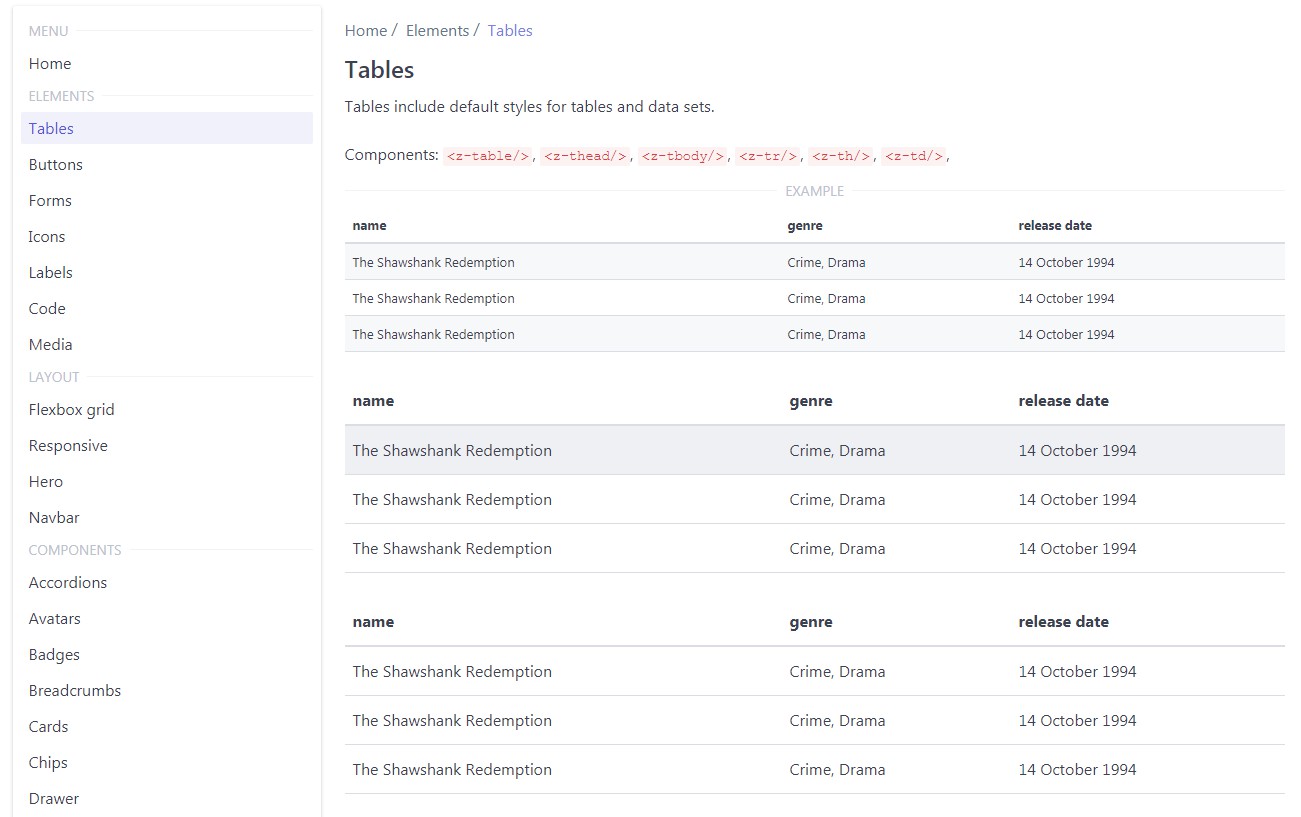The image size is (1301, 817).
Task: Click the <z-tr/> component tag
Action: click(x=768, y=156)
